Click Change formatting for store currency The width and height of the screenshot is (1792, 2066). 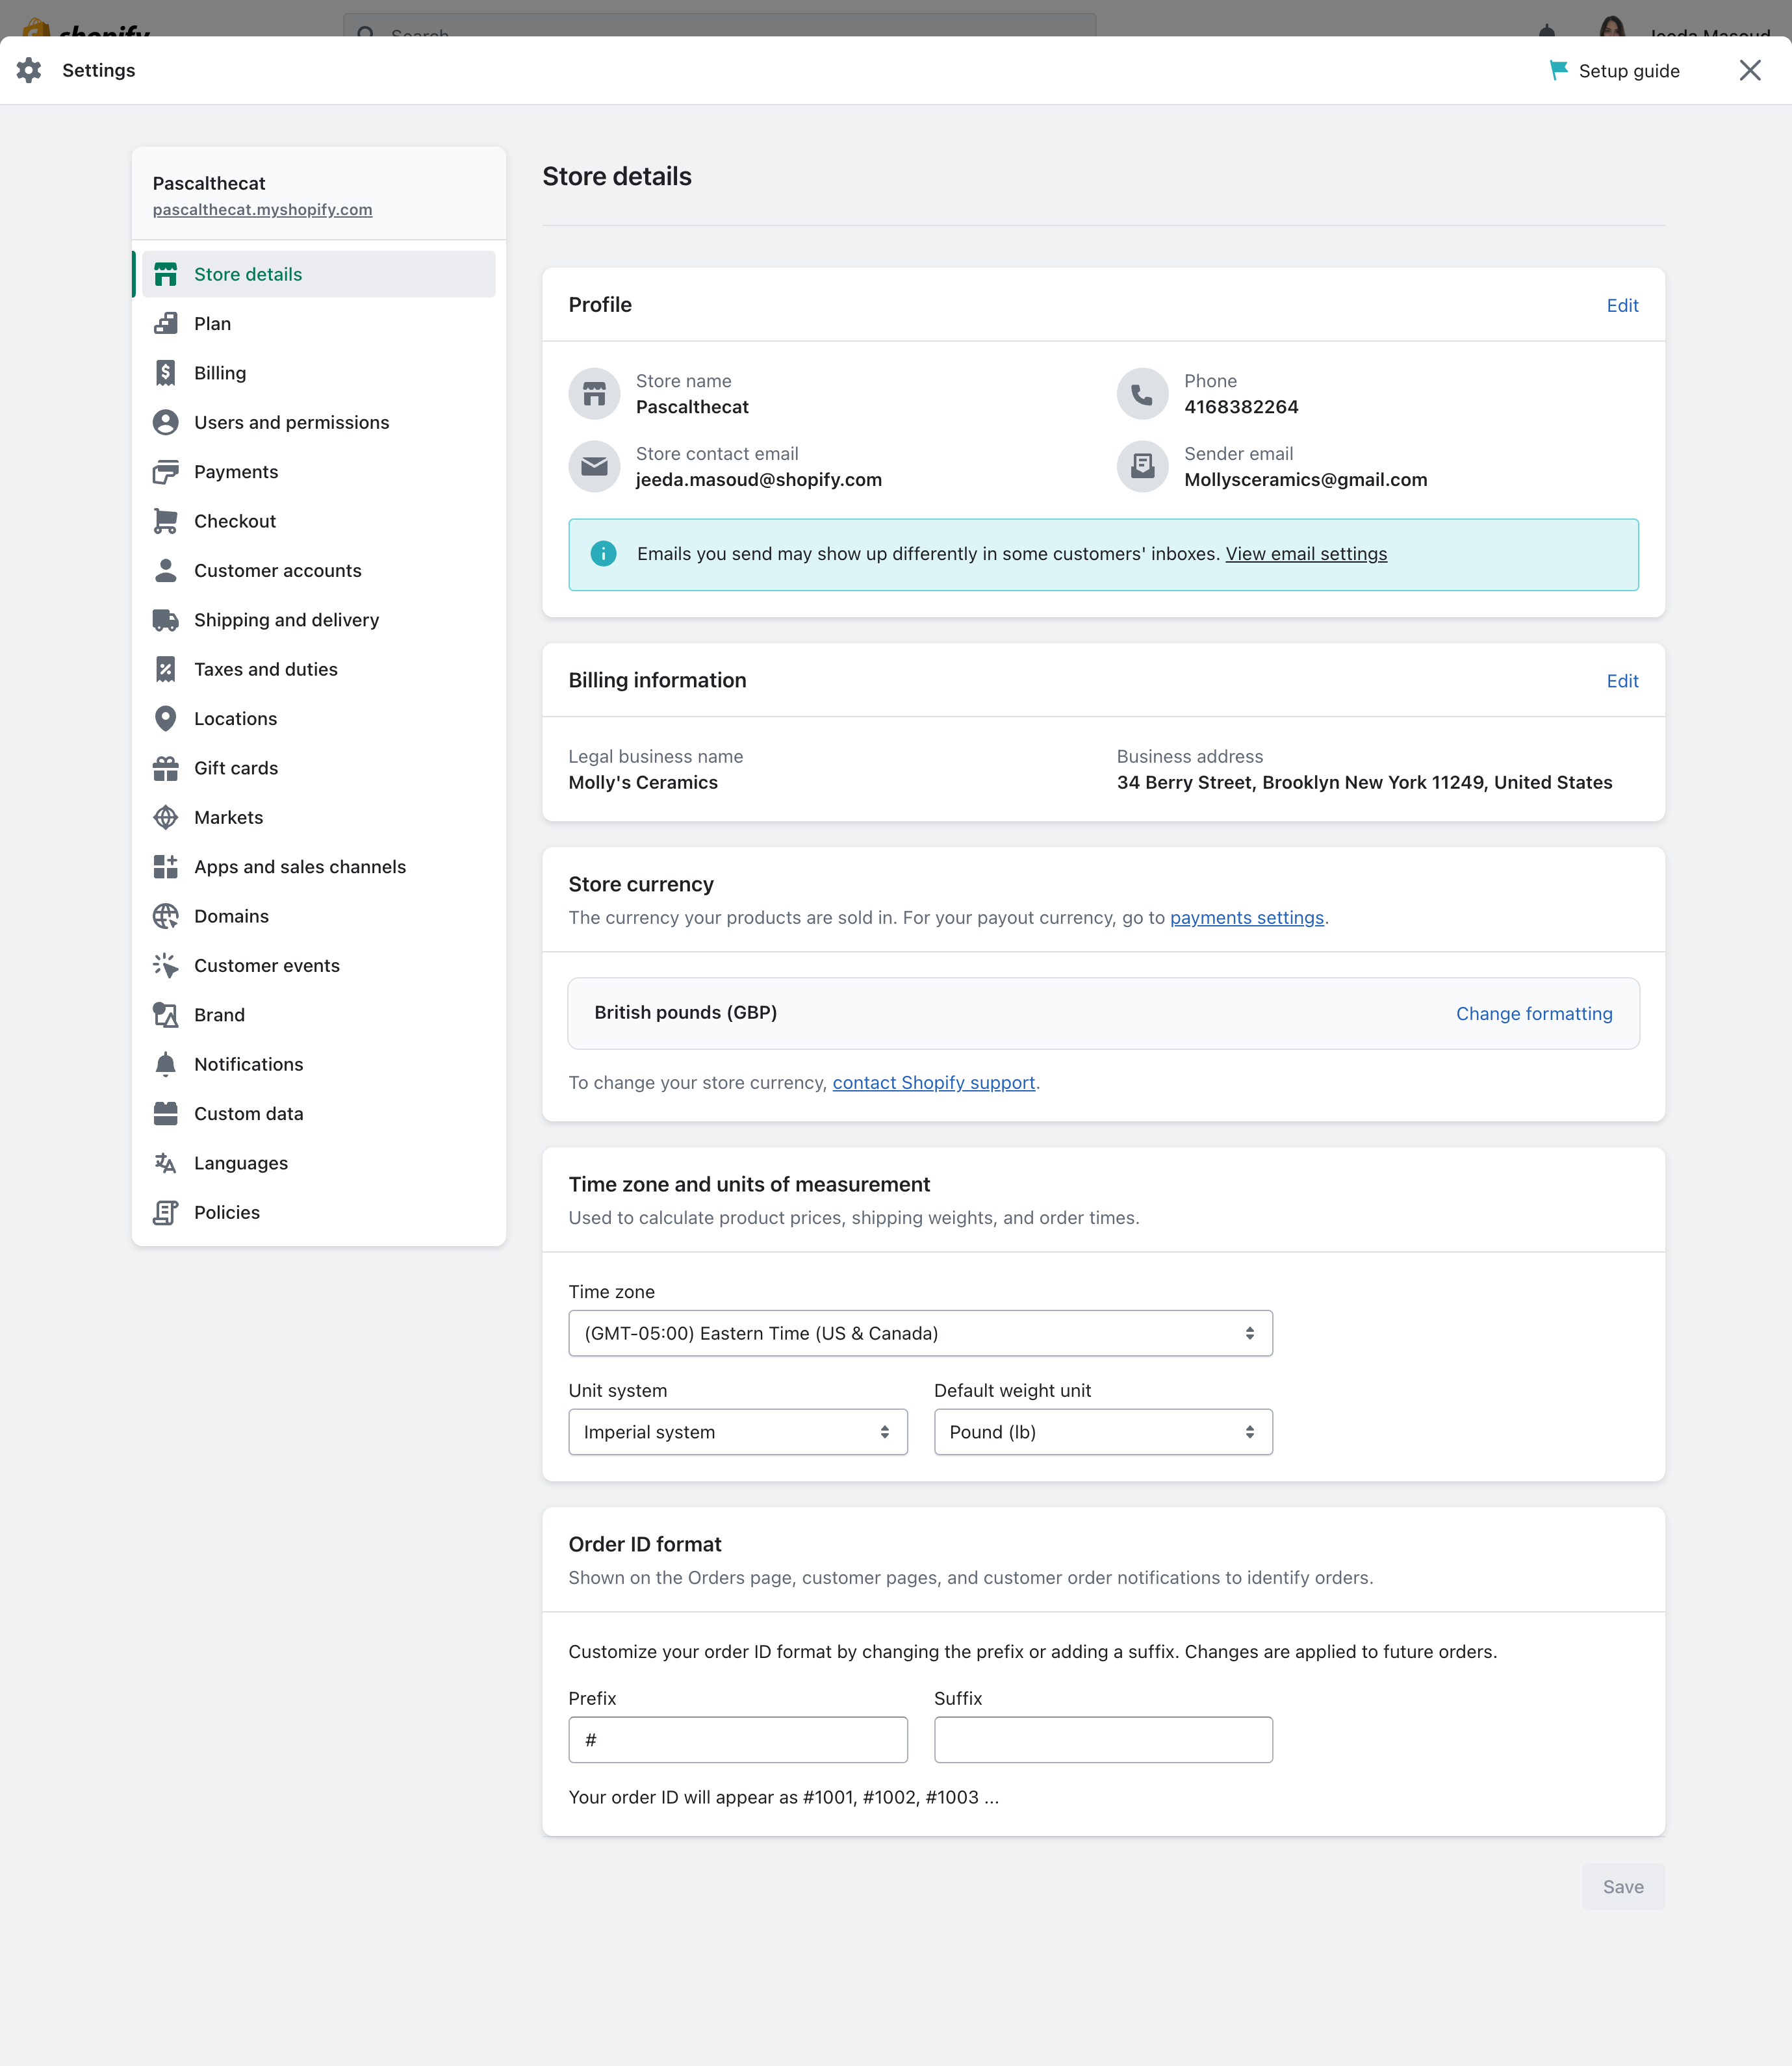pos(1534,1014)
